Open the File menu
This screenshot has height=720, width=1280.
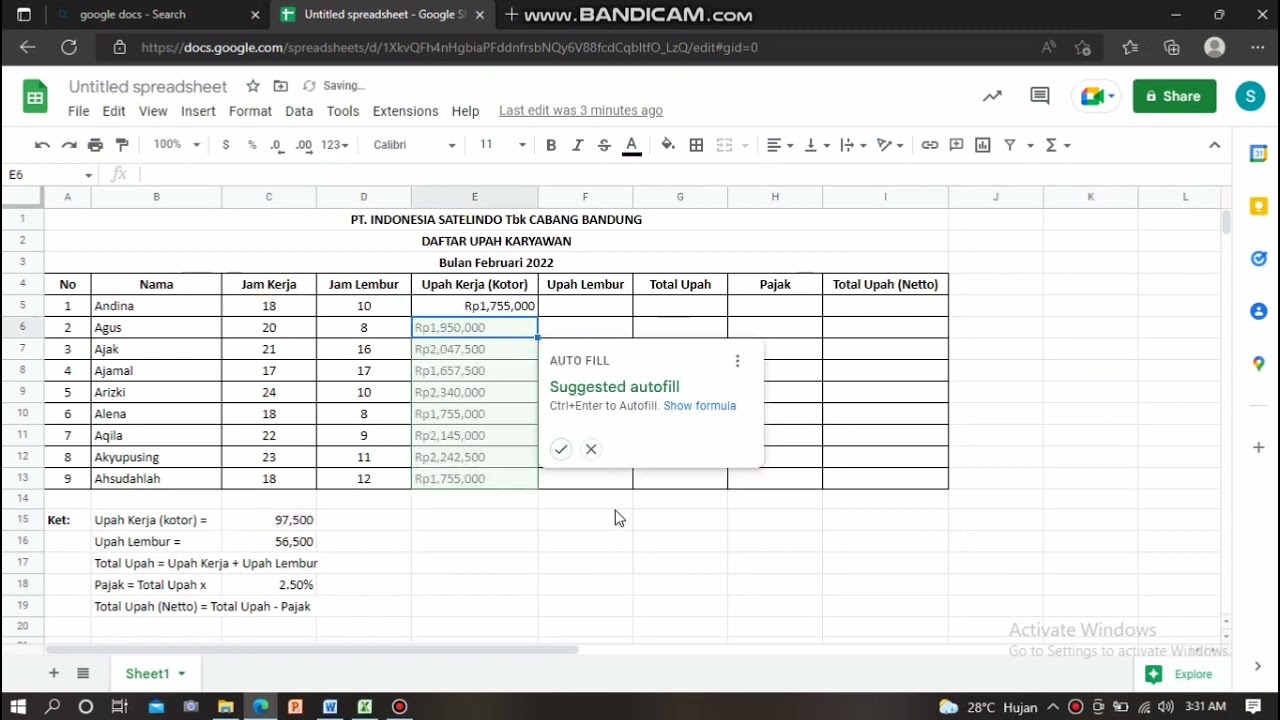(78, 111)
